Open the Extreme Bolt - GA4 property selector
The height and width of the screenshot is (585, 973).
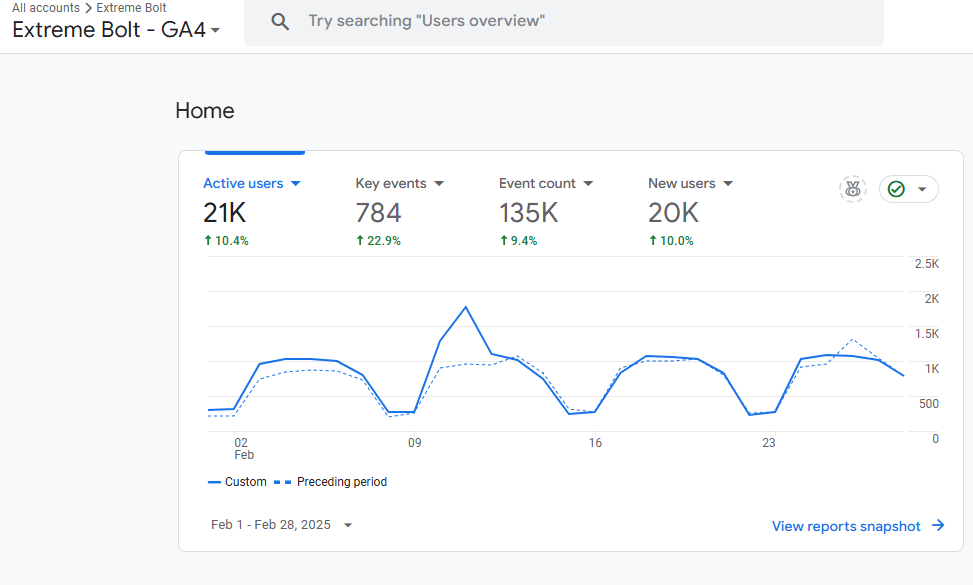(x=116, y=30)
